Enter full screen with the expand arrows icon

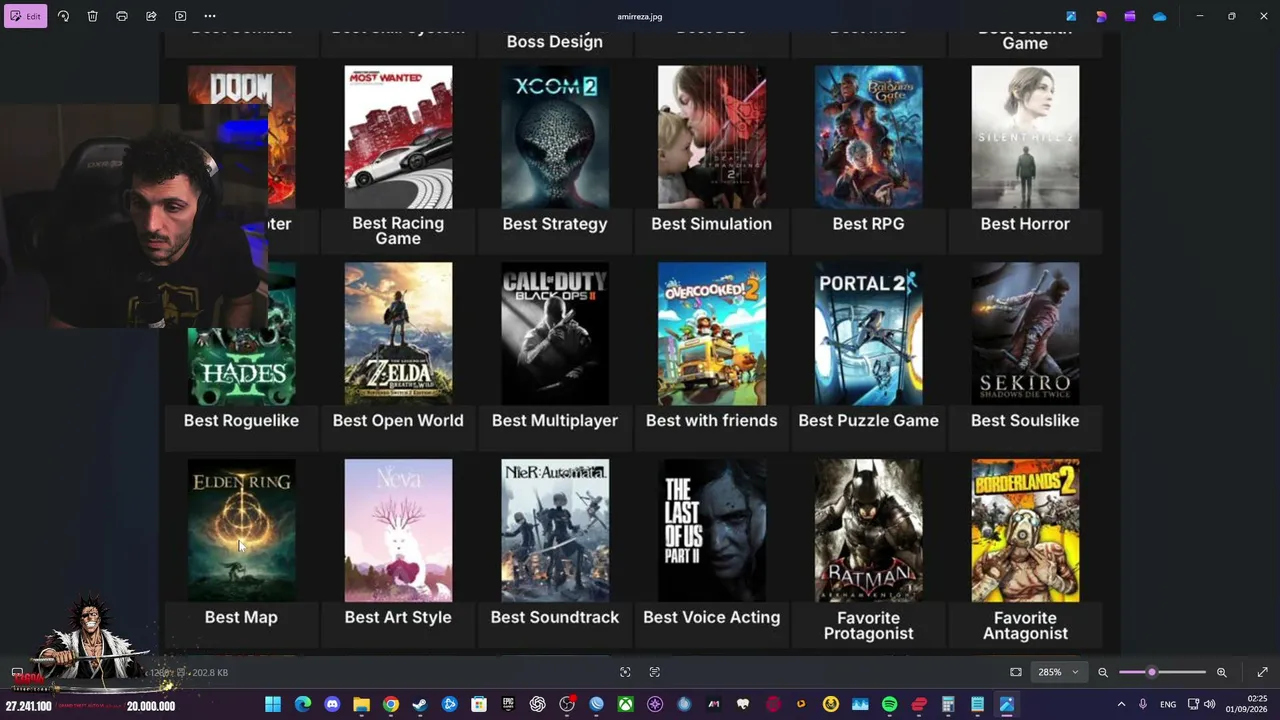coord(1262,672)
